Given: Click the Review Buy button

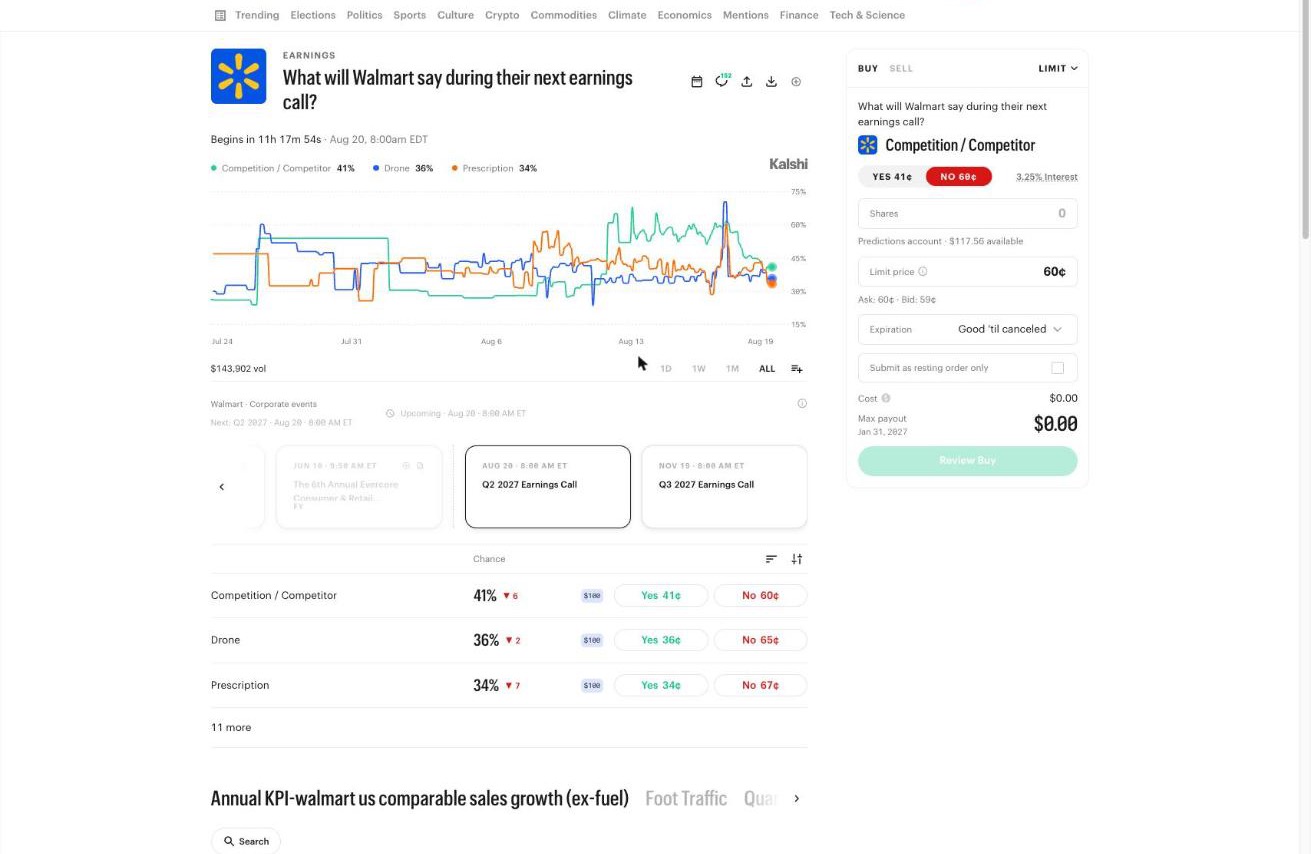Looking at the screenshot, I should coord(967,461).
